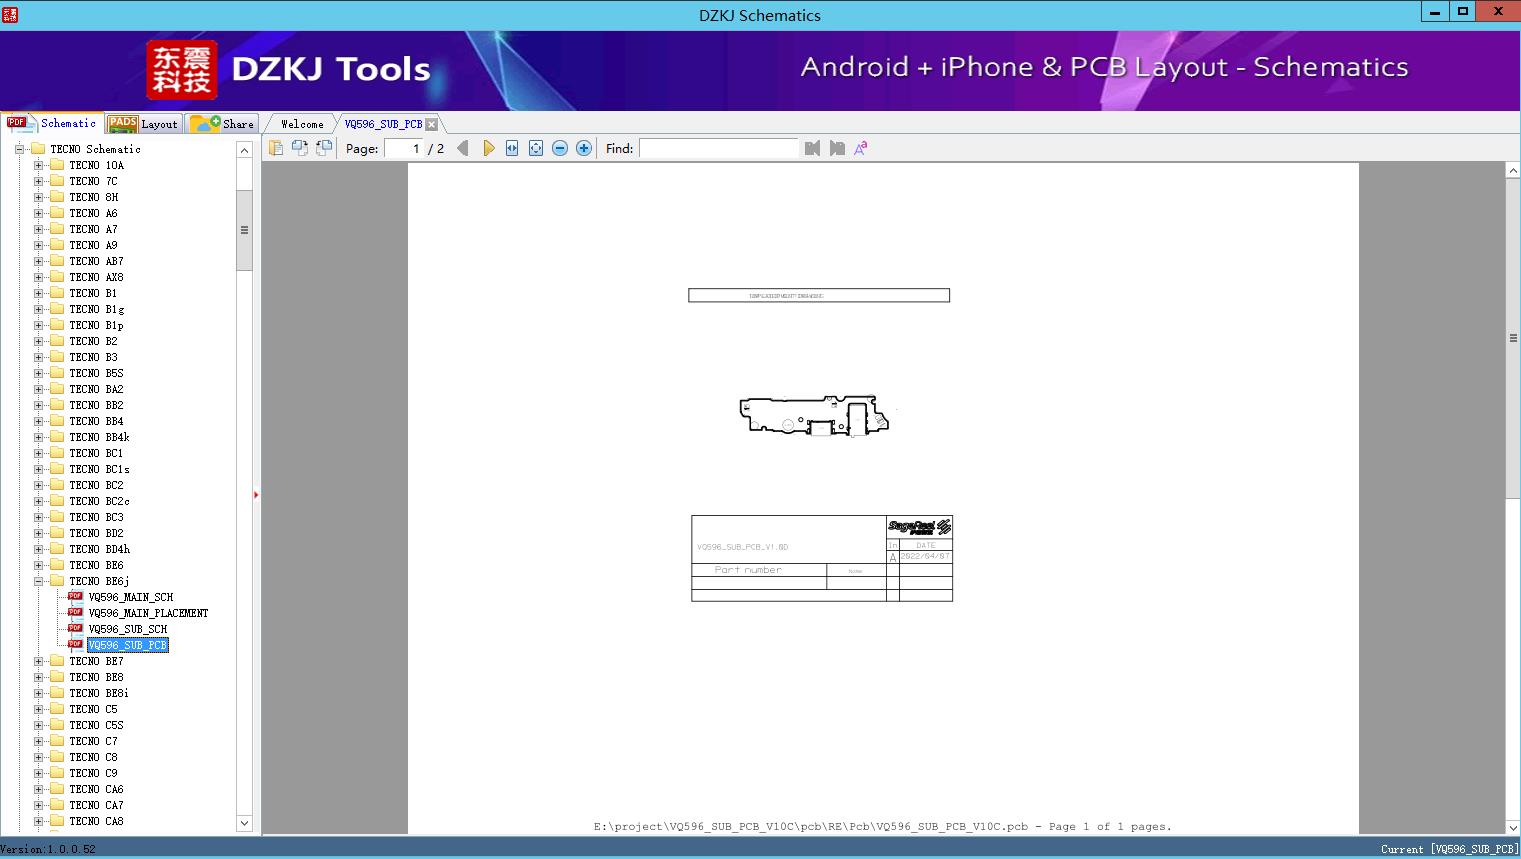Switch to the Schematic tab
The image size is (1521, 859).
click(52, 123)
